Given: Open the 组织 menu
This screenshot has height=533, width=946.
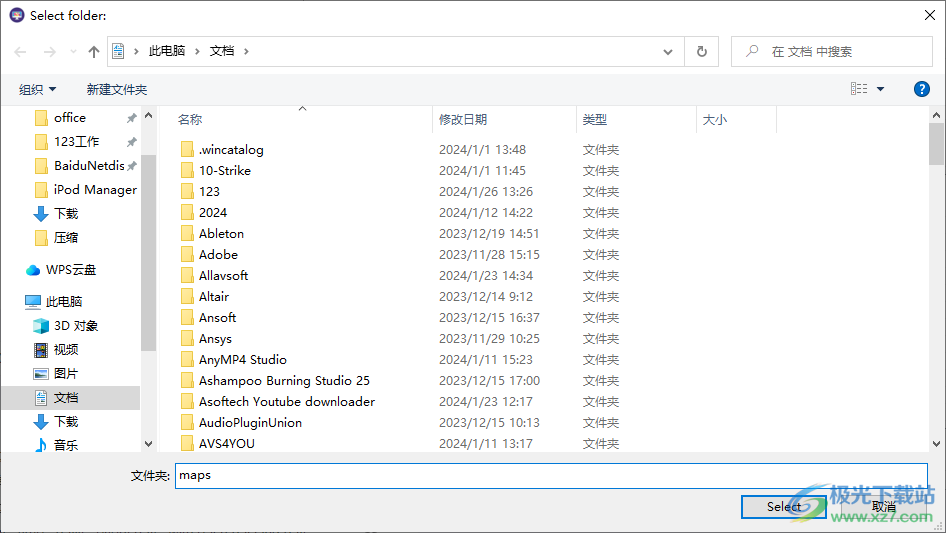Looking at the screenshot, I should 37,89.
